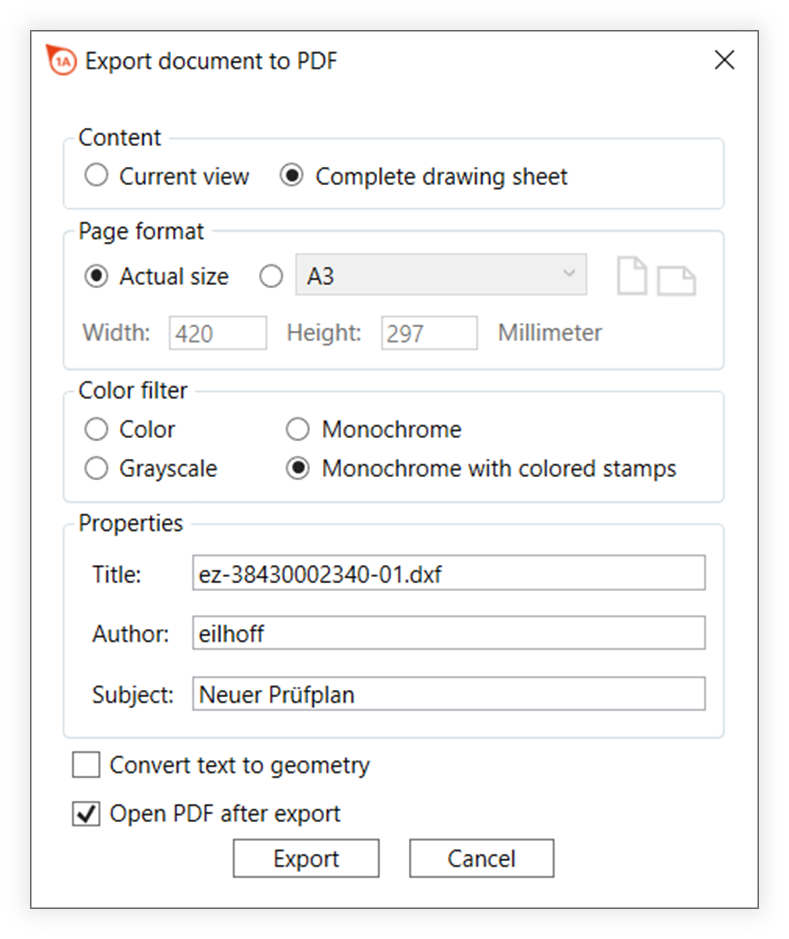Uncheck Open PDF after export

[87, 814]
